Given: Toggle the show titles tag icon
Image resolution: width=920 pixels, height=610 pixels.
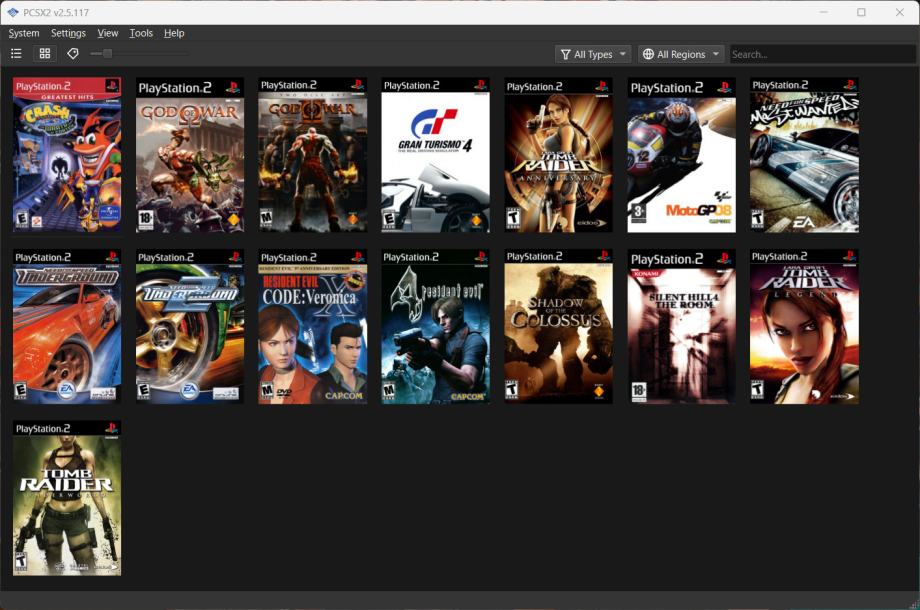Looking at the screenshot, I should click(73, 54).
